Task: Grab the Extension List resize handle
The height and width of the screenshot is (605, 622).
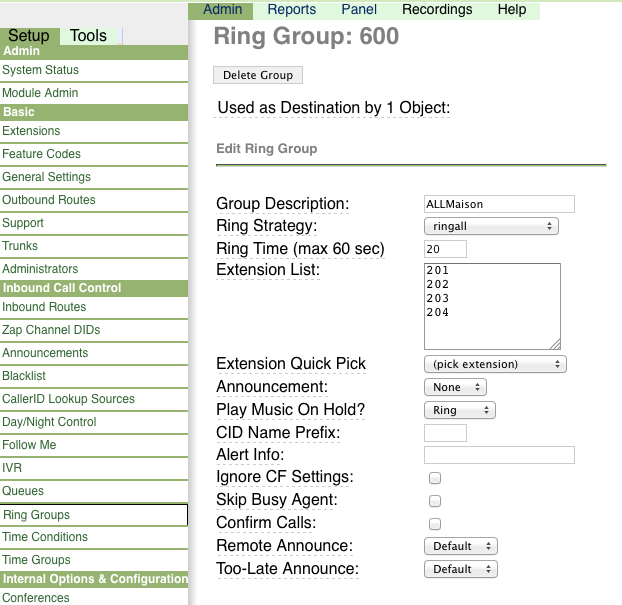Action: coord(556,344)
